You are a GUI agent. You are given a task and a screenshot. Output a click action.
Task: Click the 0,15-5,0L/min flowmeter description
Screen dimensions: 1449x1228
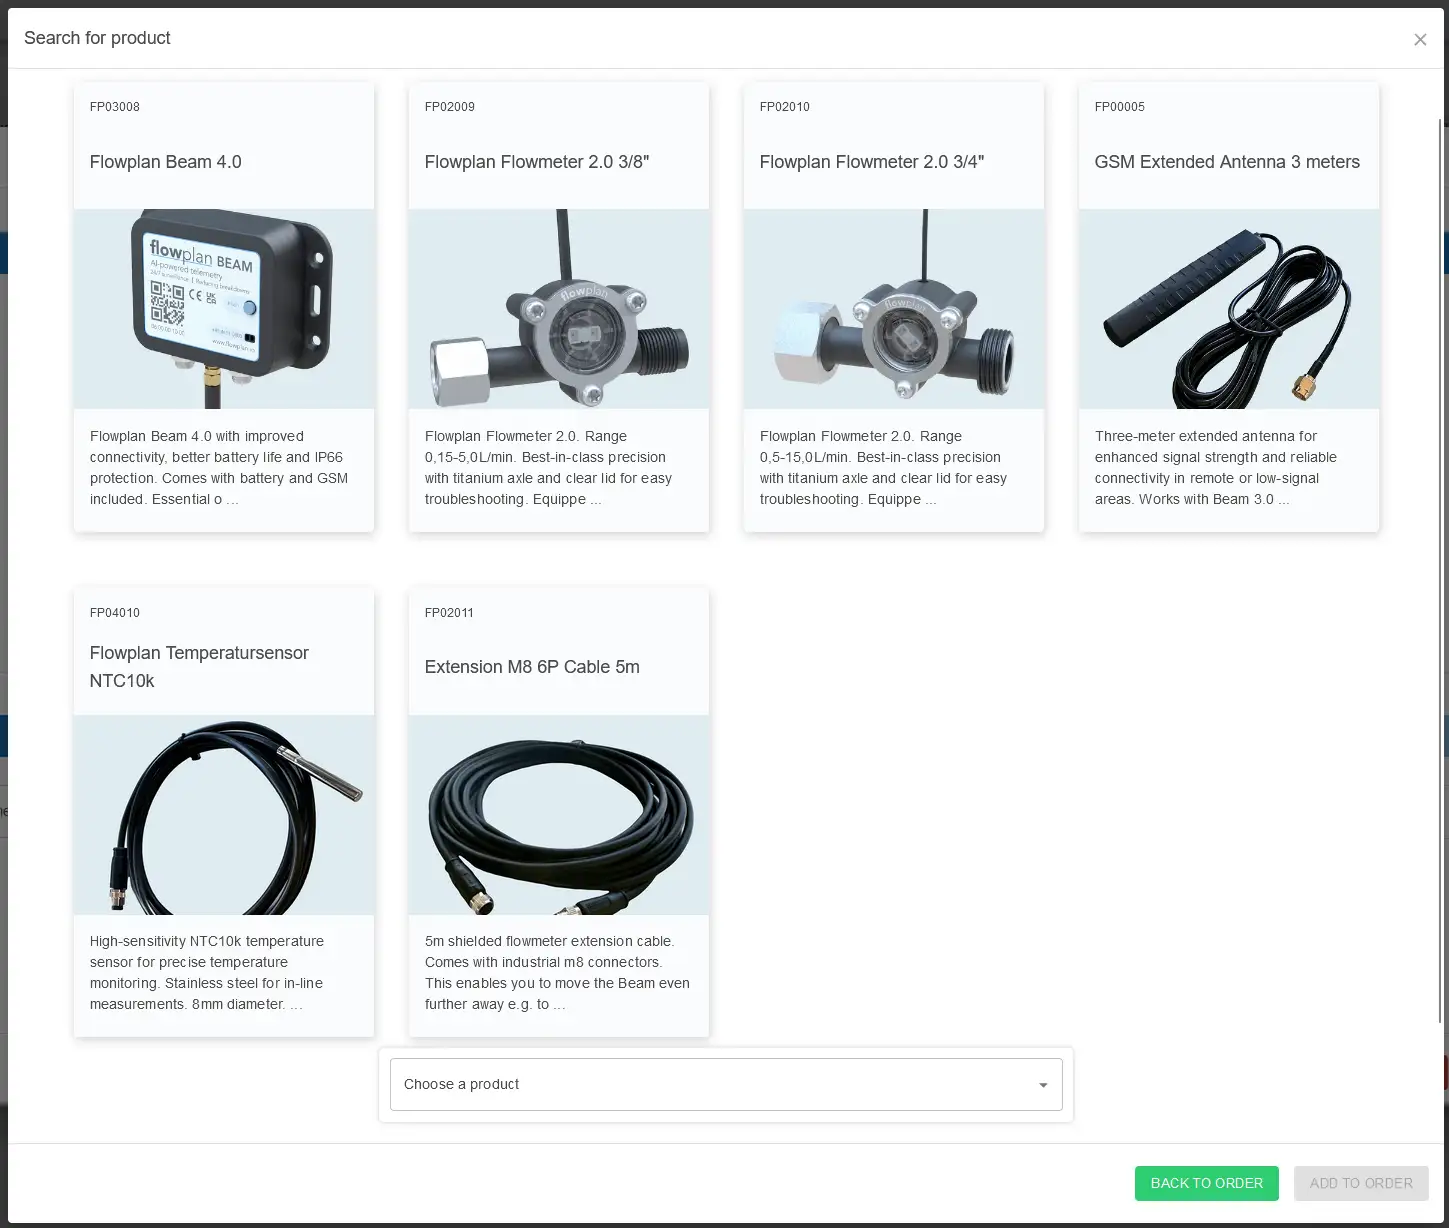(548, 468)
